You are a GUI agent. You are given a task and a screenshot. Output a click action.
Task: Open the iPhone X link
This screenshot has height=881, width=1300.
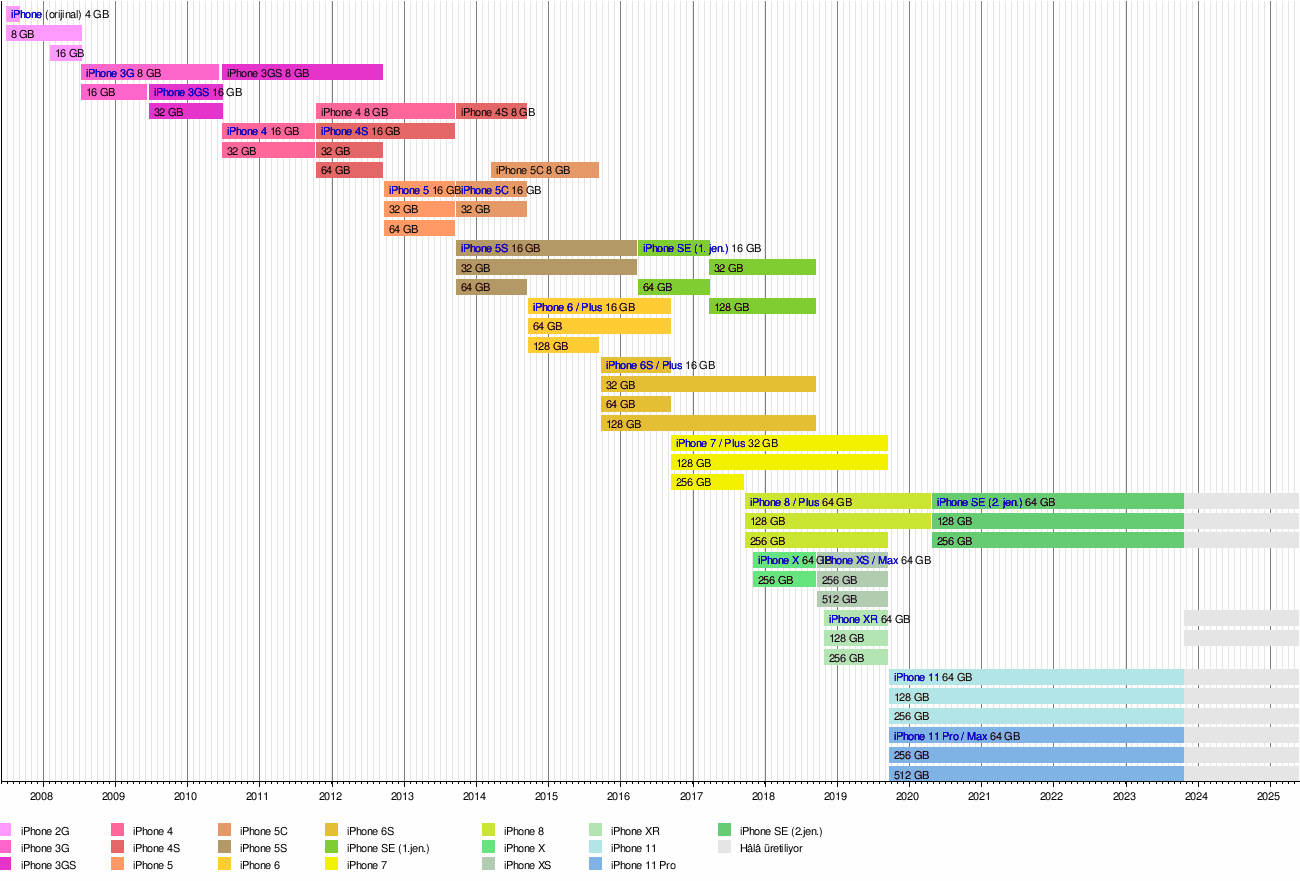(778, 561)
